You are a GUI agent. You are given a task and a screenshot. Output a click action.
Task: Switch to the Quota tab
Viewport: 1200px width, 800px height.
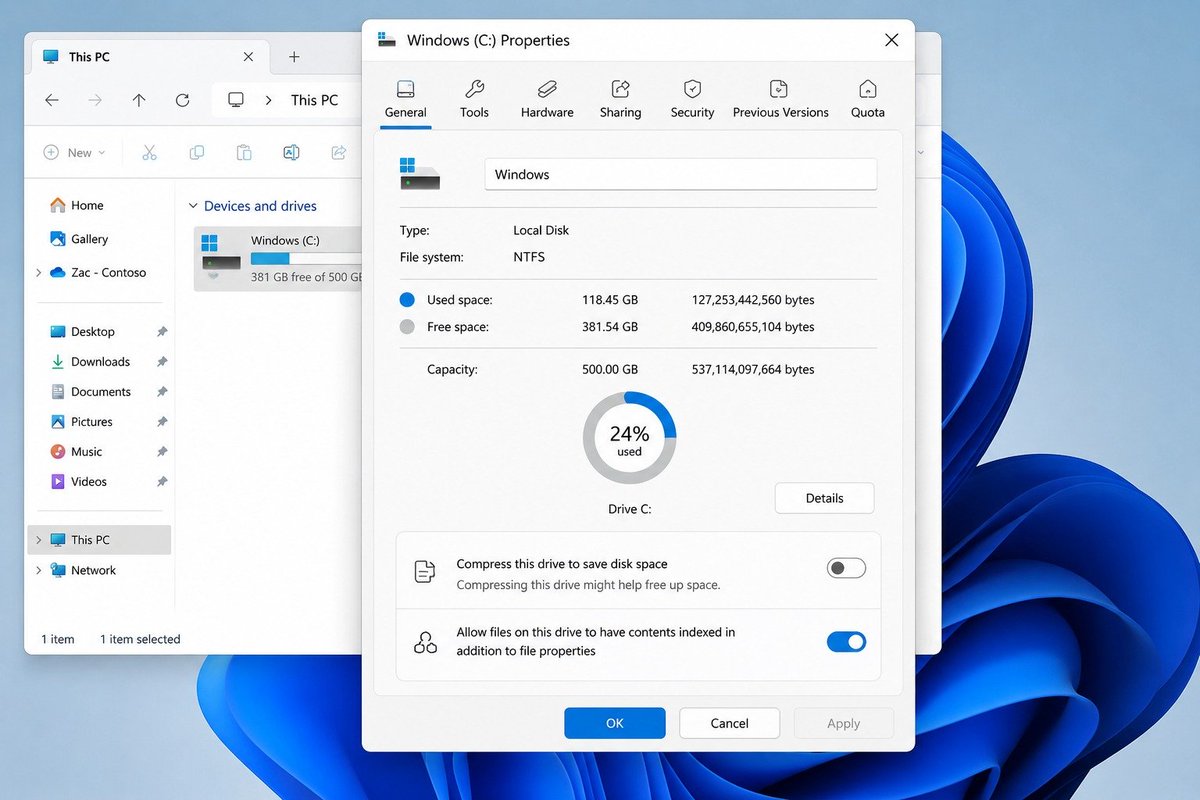[868, 99]
